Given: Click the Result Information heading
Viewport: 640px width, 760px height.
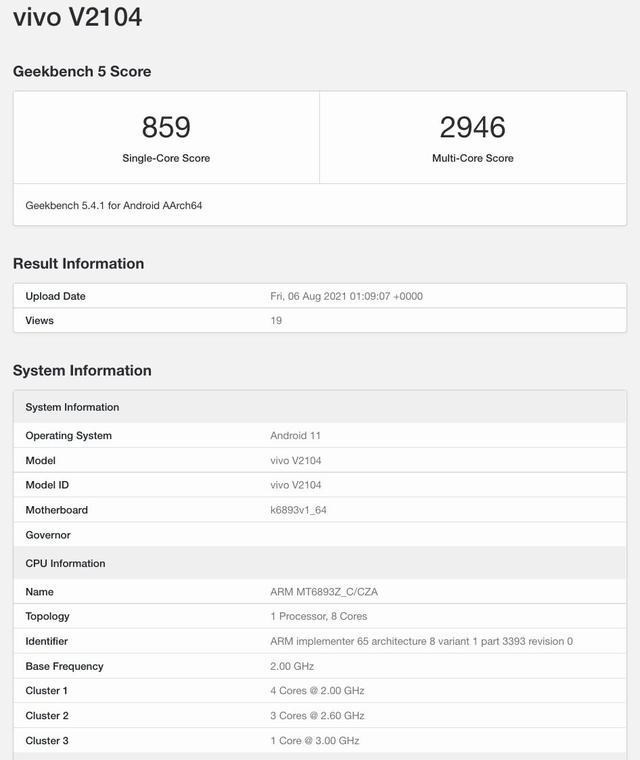Looking at the screenshot, I should point(79,263).
